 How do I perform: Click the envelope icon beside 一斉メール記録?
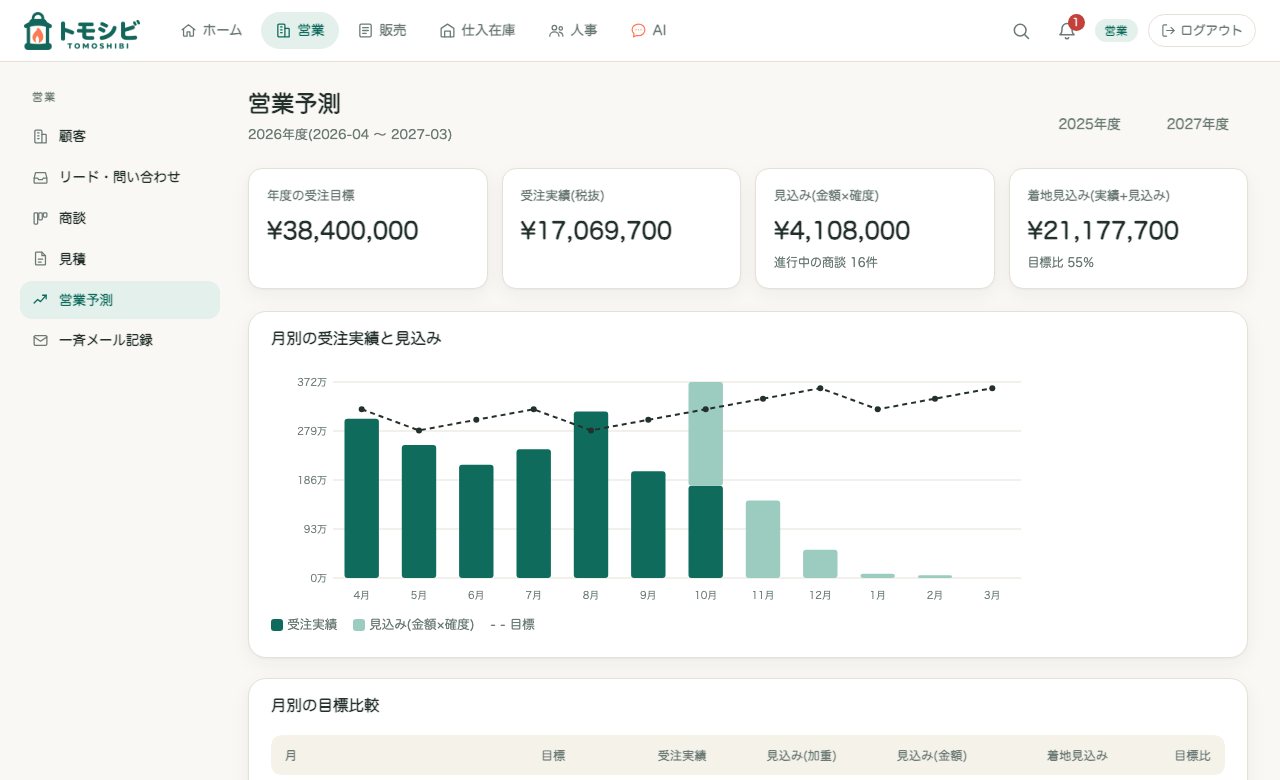[40, 340]
